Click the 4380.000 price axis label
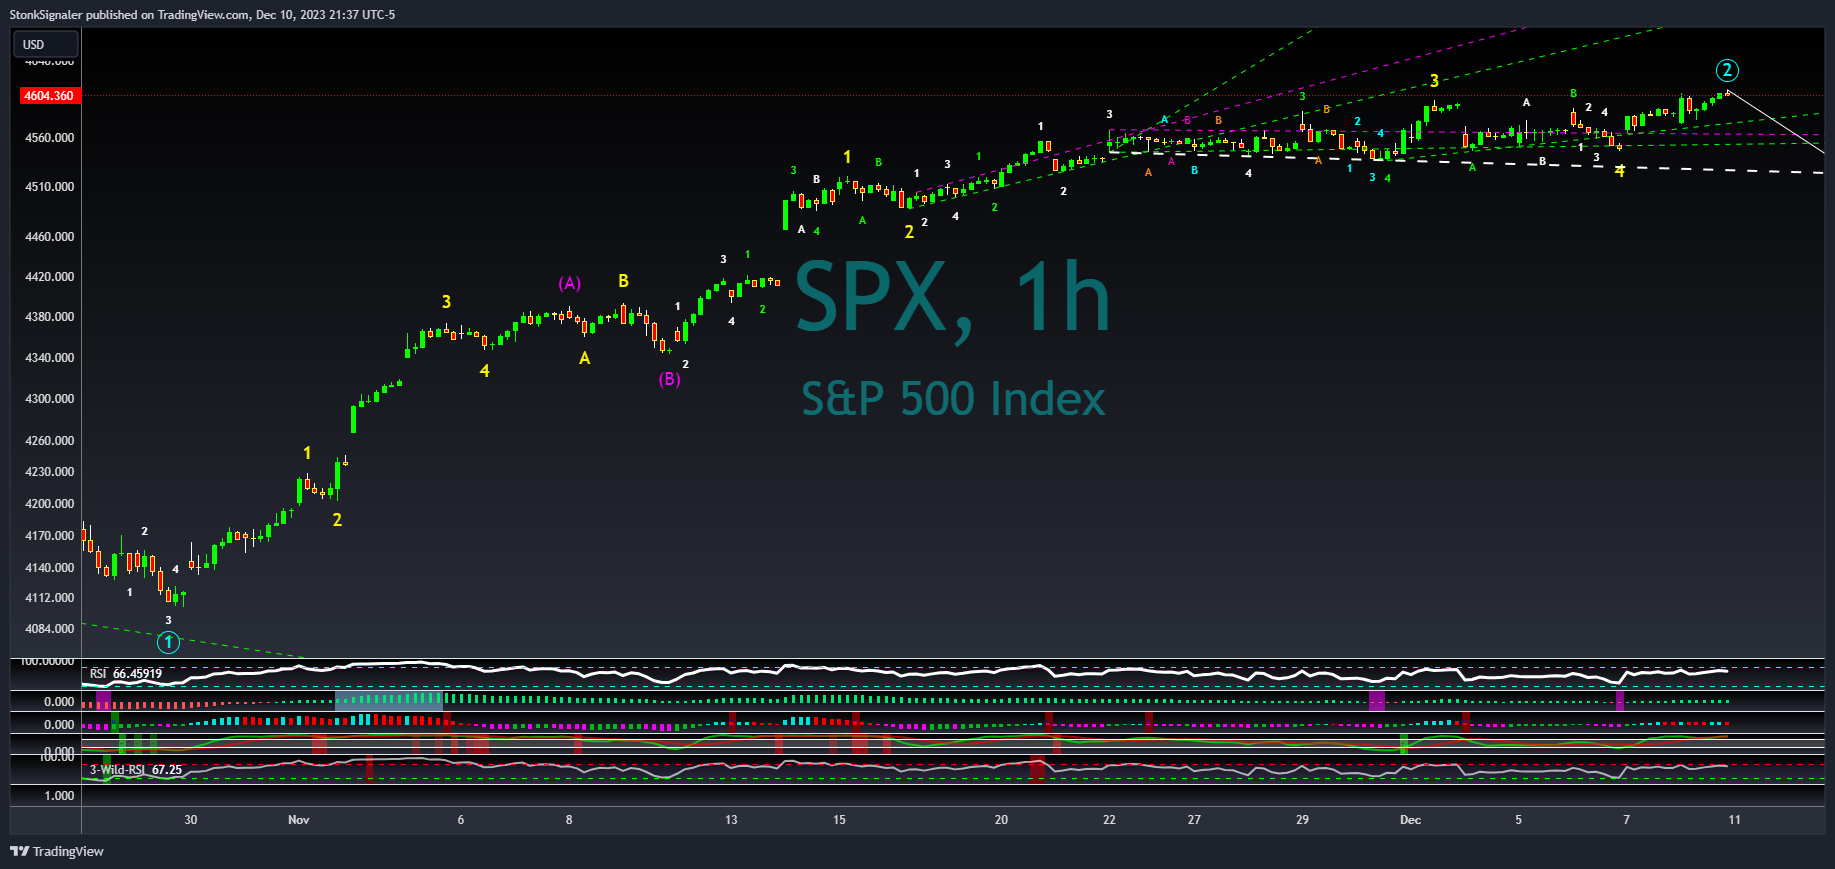 click(x=49, y=317)
